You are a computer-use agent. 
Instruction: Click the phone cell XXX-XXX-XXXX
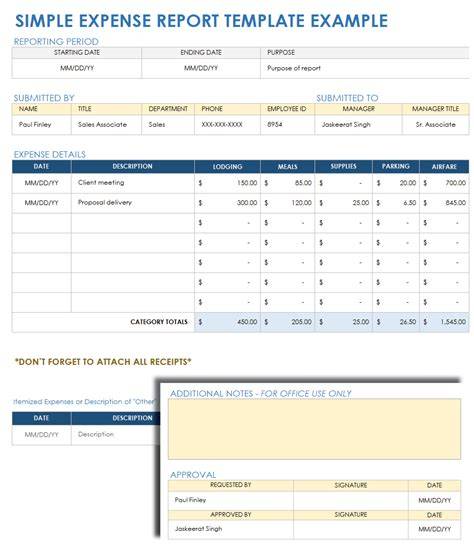[227, 125]
